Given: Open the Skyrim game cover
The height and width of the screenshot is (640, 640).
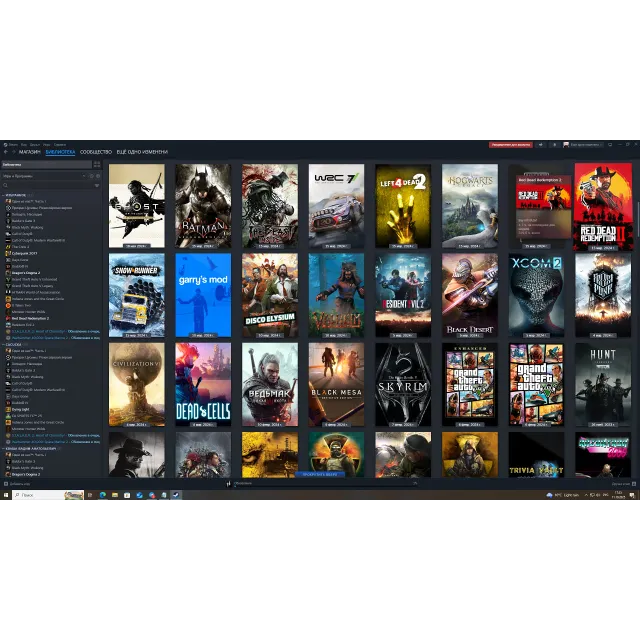Looking at the screenshot, I should coord(403,384).
